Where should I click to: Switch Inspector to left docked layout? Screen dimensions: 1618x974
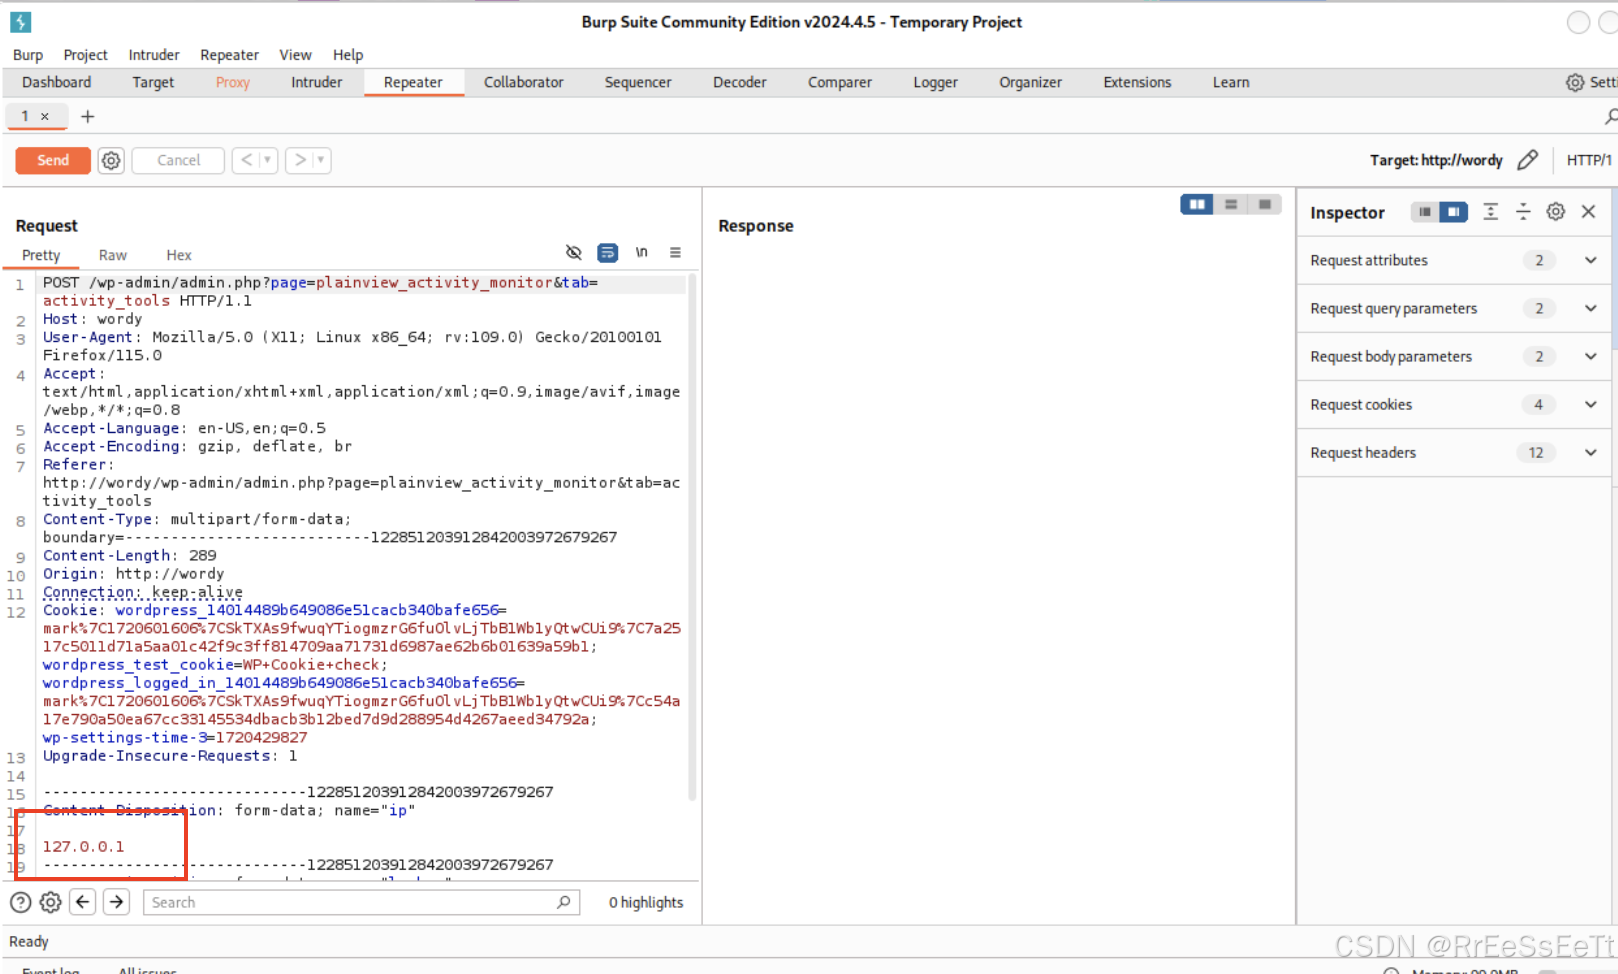1425,212
